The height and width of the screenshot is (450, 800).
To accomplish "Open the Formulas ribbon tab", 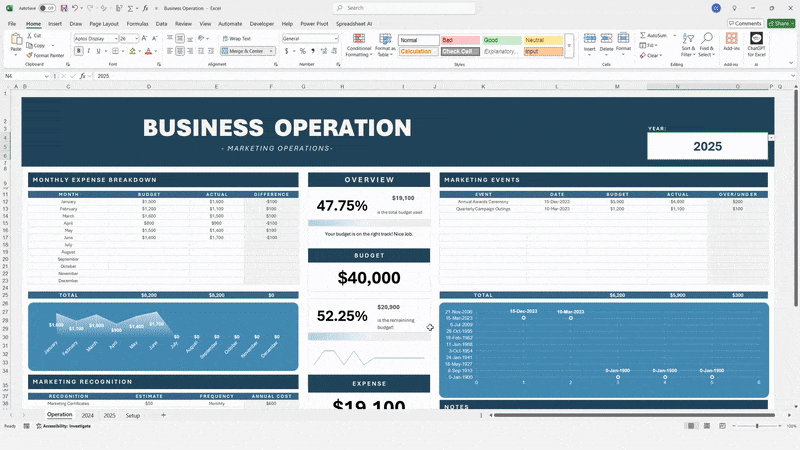I will (137, 23).
